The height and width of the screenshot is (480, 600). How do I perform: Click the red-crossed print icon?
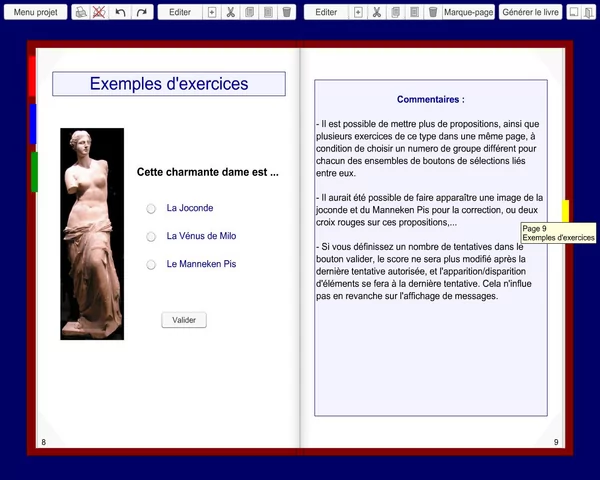click(x=99, y=12)
